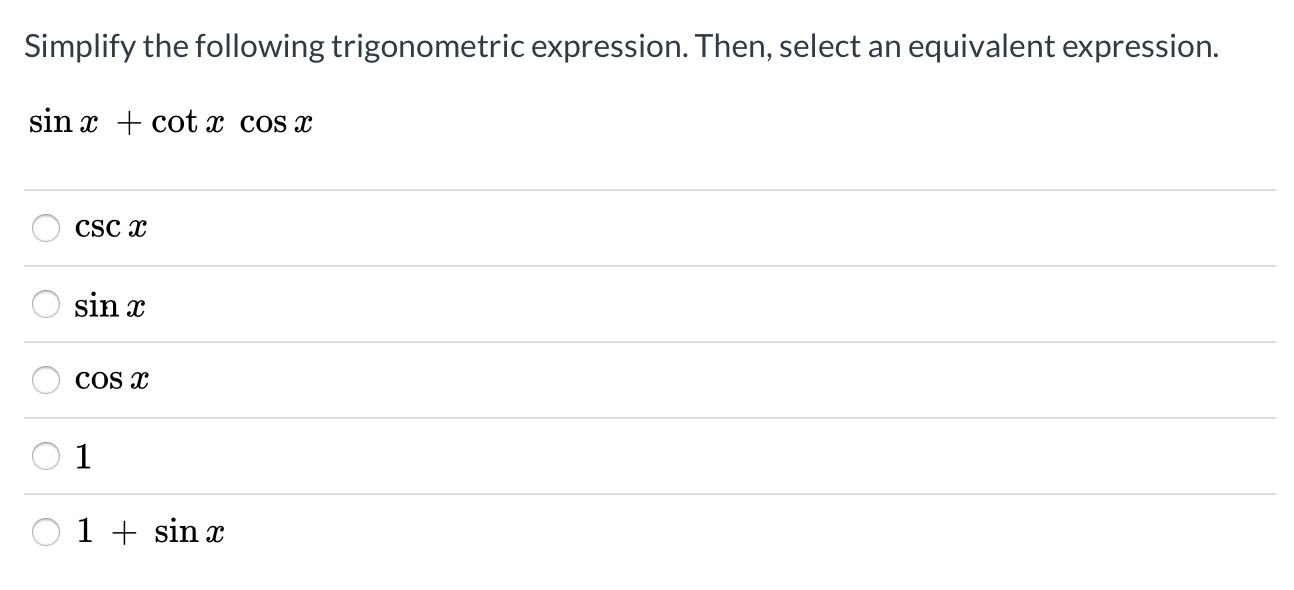Select the 1 + sin x radio button
The image size is (1294, 590).
[45, 531]
